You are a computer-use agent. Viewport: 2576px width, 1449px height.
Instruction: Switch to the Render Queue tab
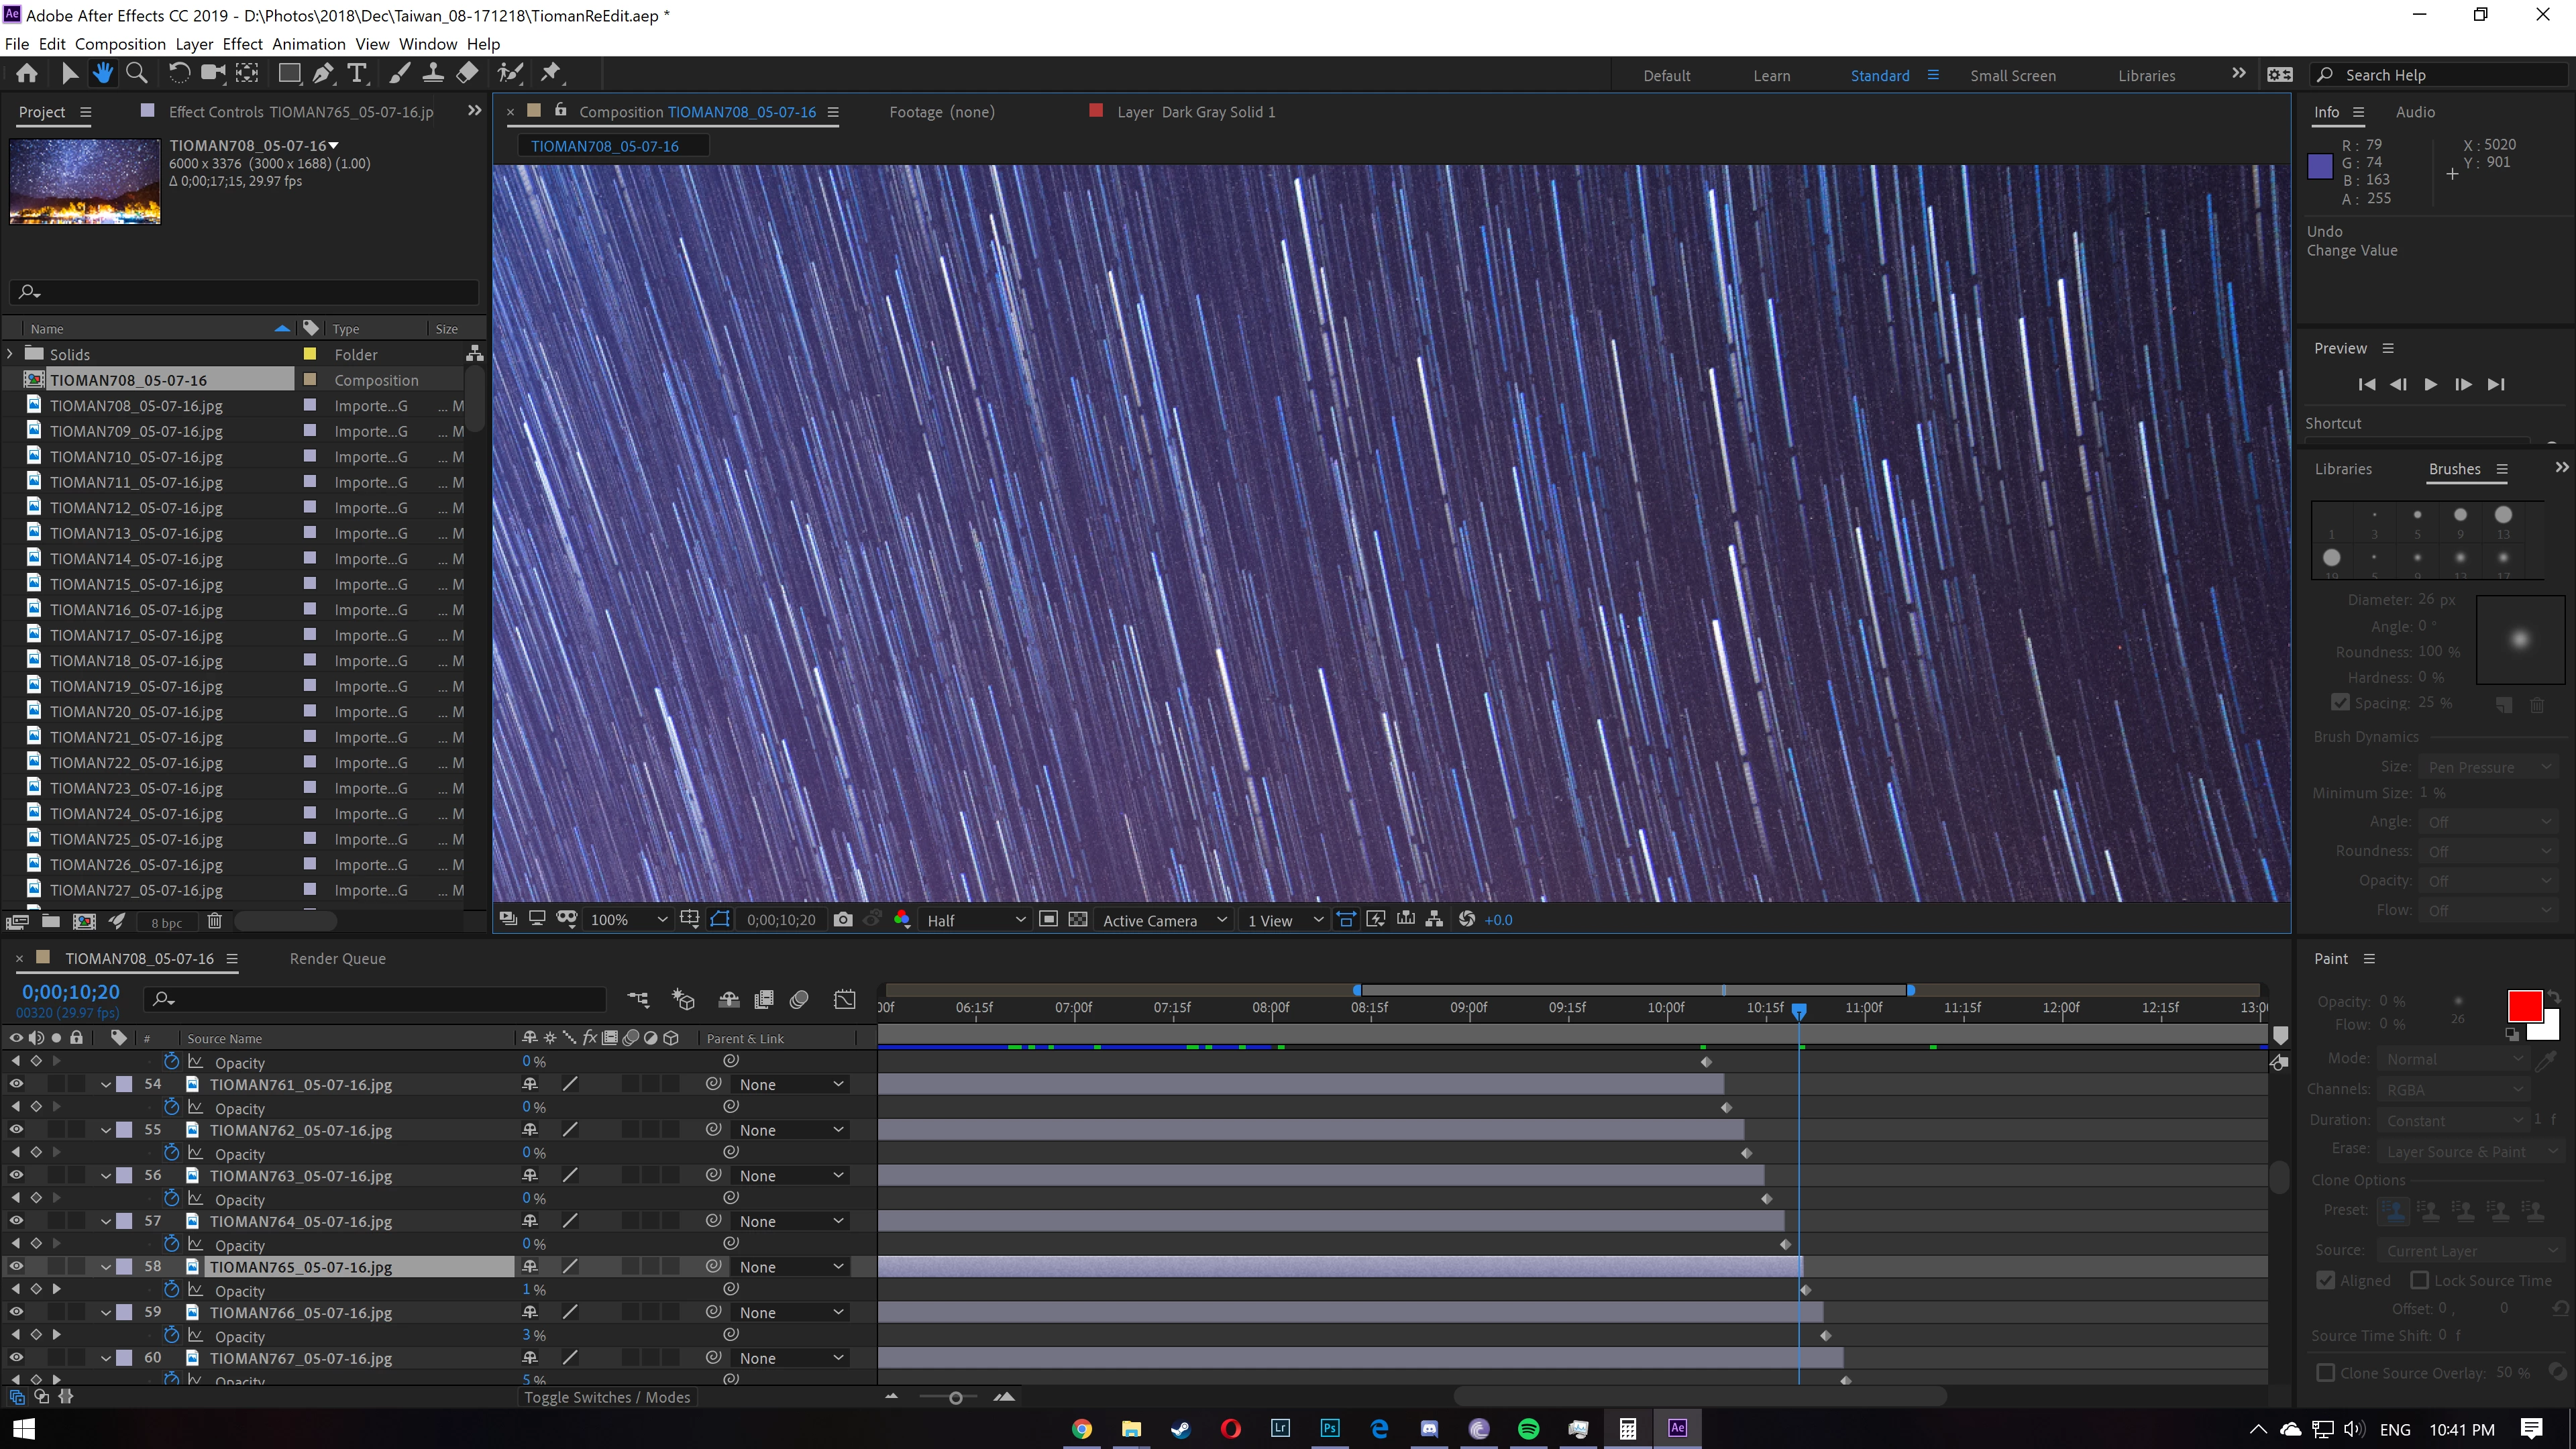coord(337,958)
